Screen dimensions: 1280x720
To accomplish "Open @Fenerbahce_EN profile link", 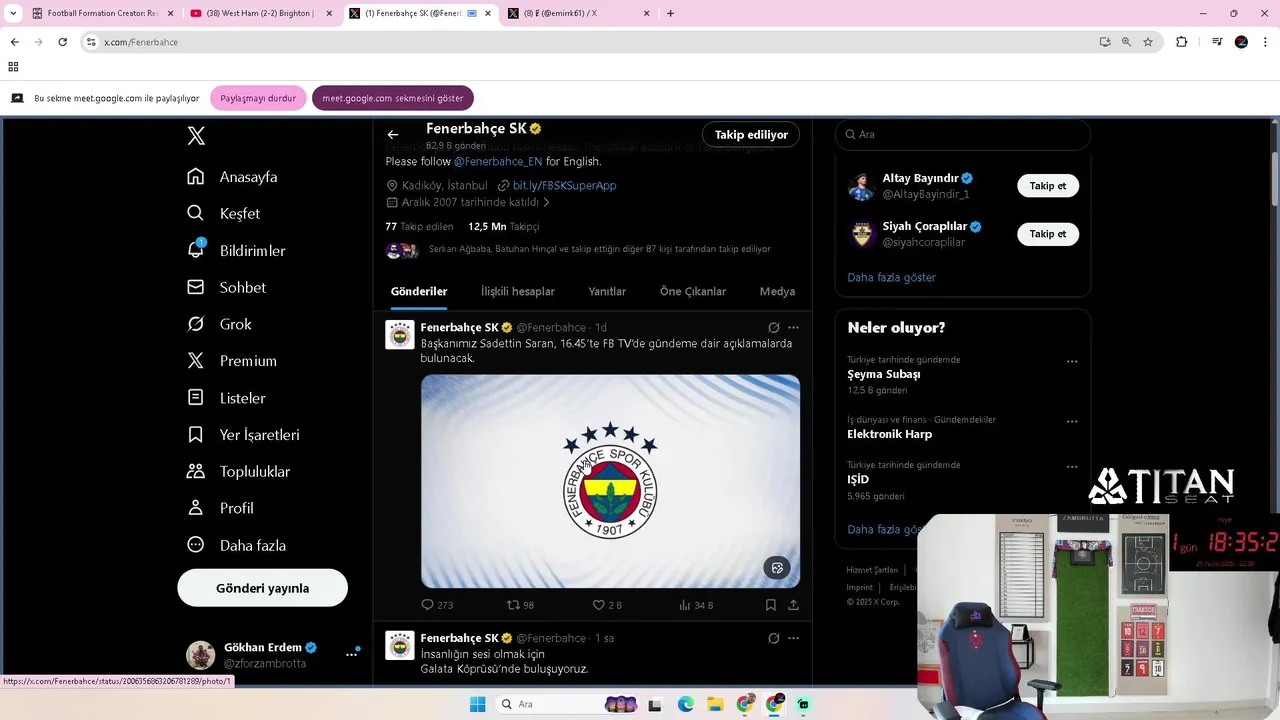I will (x=498, y=162).
